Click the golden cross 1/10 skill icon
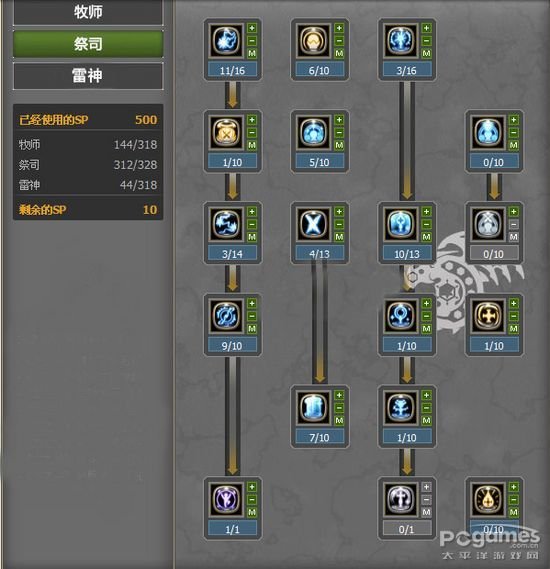This screenshot has height=569, width=550. pyautogui.click(x=488, y=316)
